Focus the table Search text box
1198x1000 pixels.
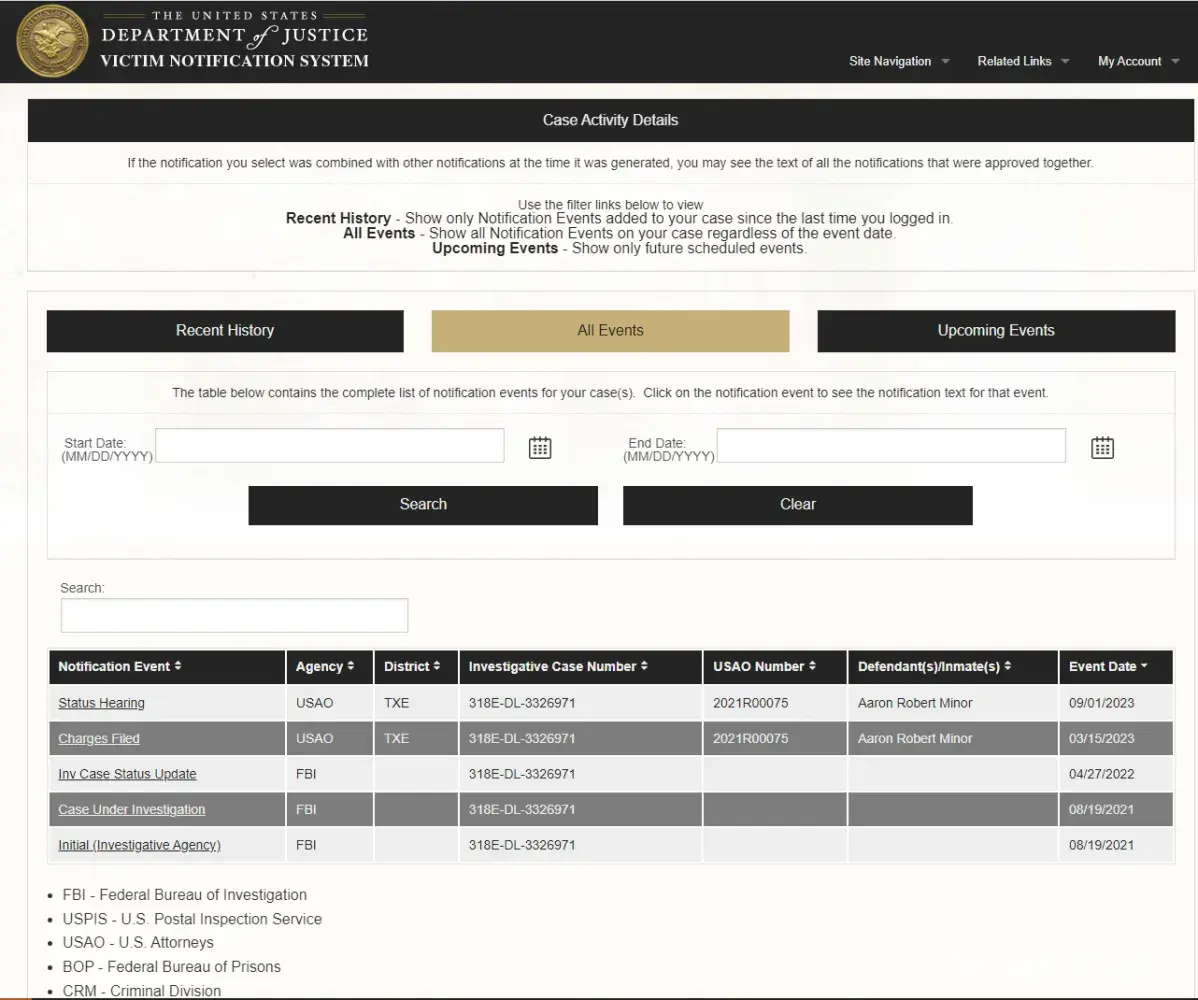(234, 616)
